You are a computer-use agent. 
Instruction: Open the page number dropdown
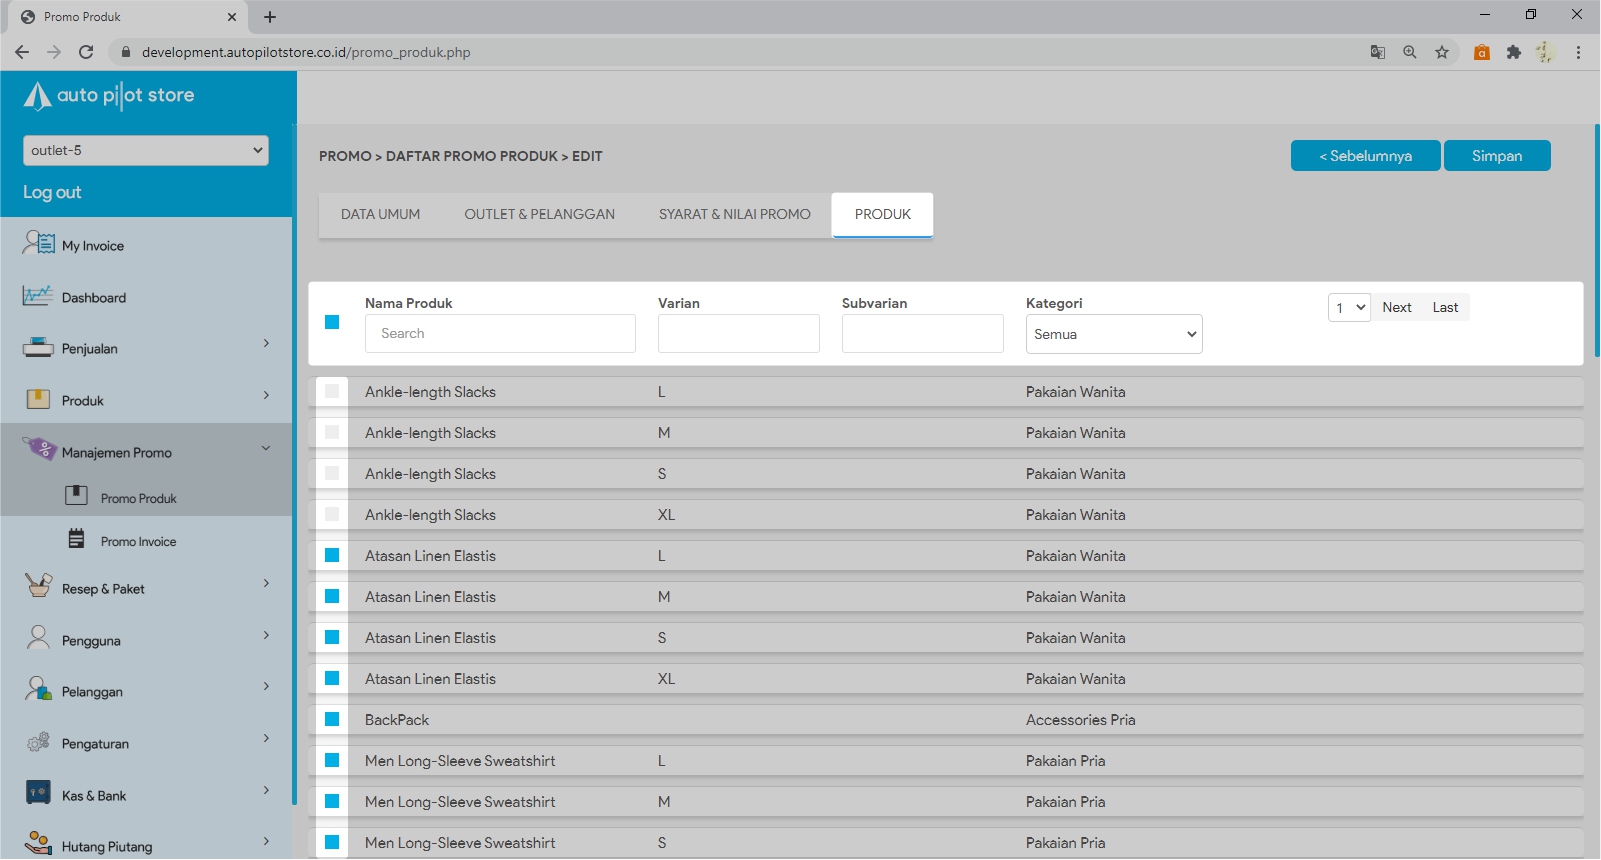(1349, 307)
